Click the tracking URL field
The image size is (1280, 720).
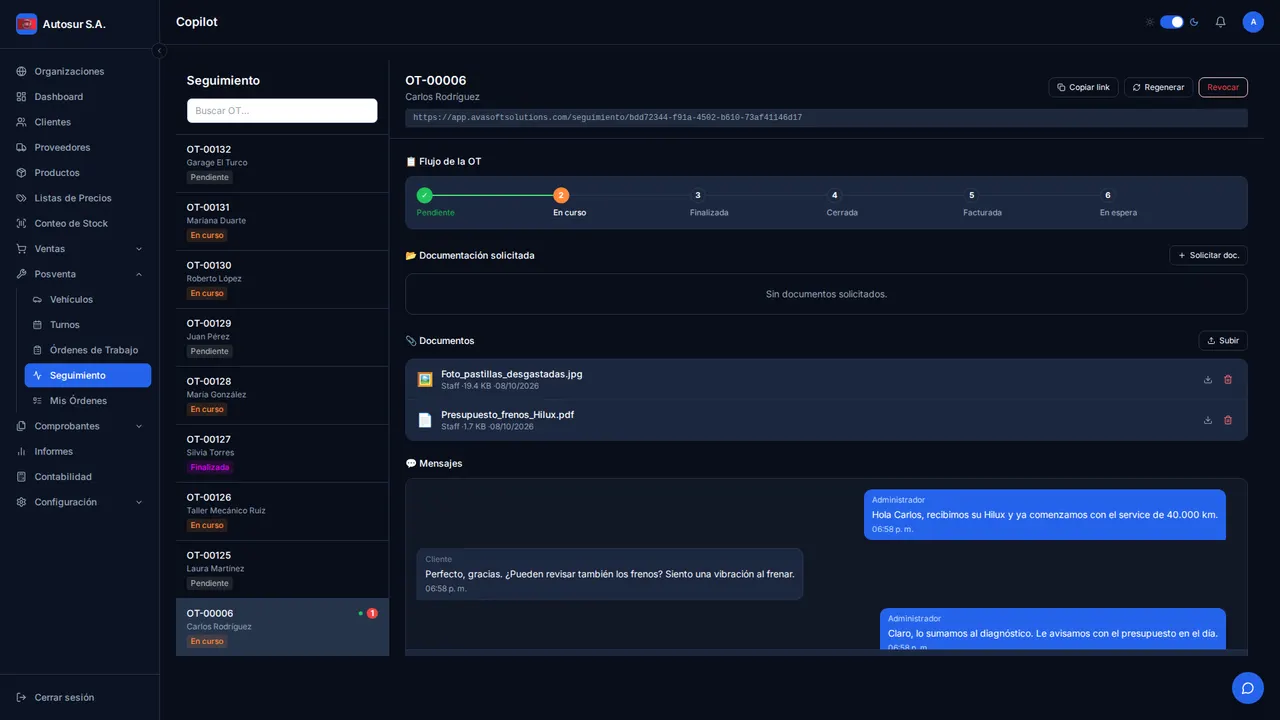[x=826, y=118]
